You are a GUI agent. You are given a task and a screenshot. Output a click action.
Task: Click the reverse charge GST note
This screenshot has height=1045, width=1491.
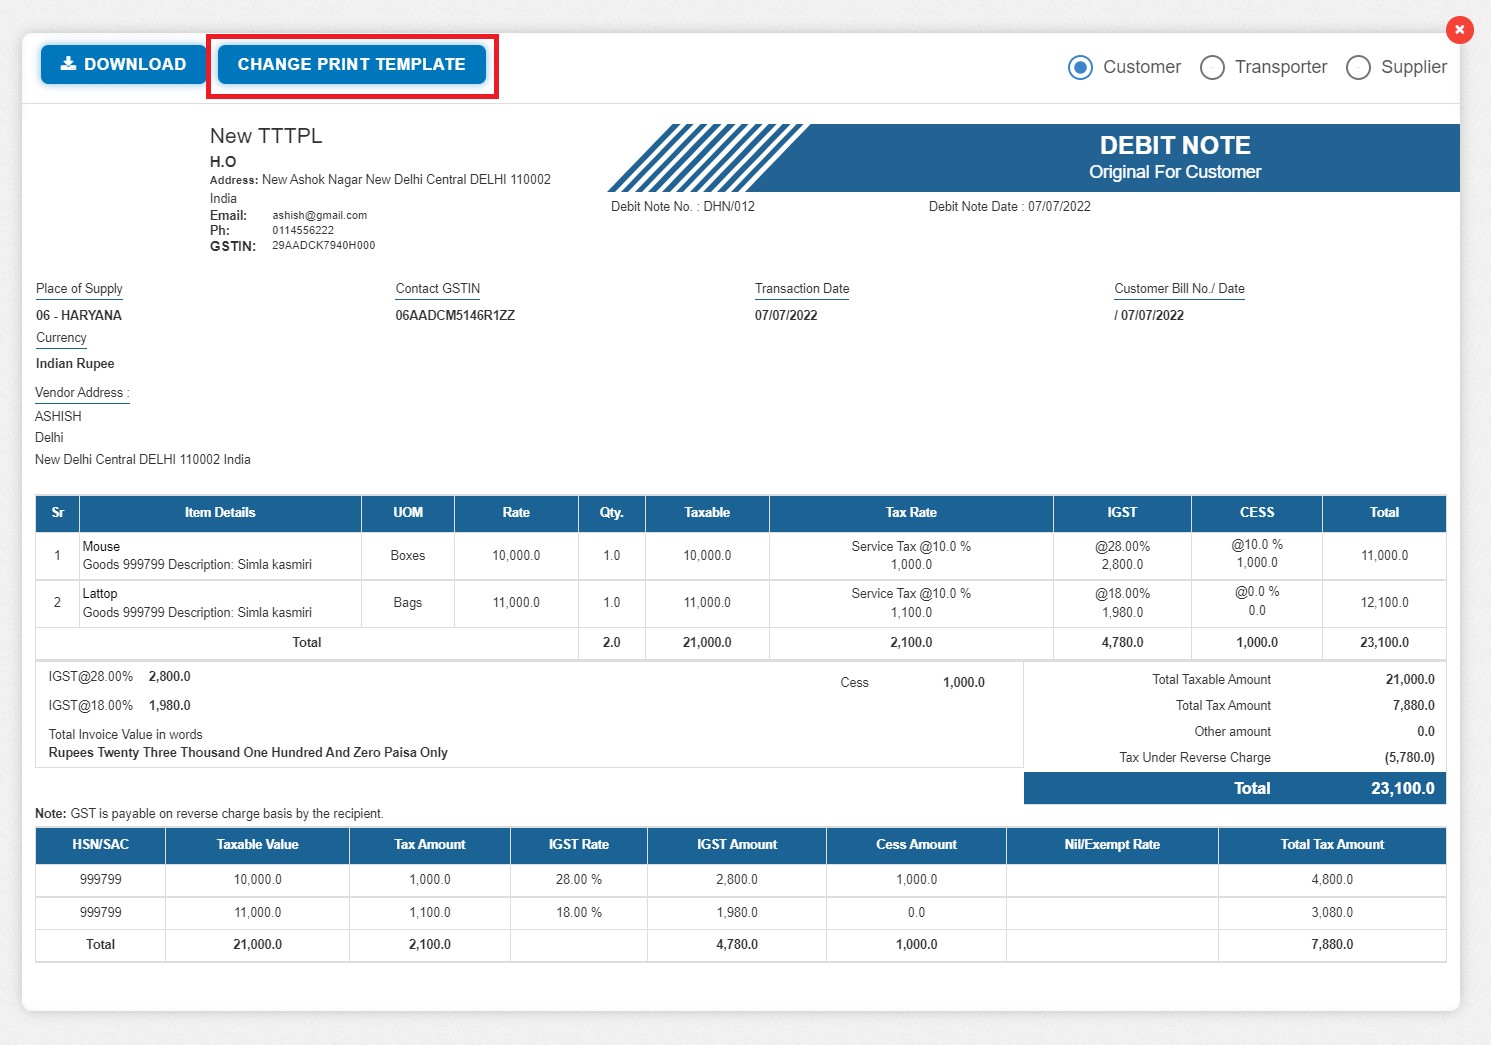[x=209, y=813]
